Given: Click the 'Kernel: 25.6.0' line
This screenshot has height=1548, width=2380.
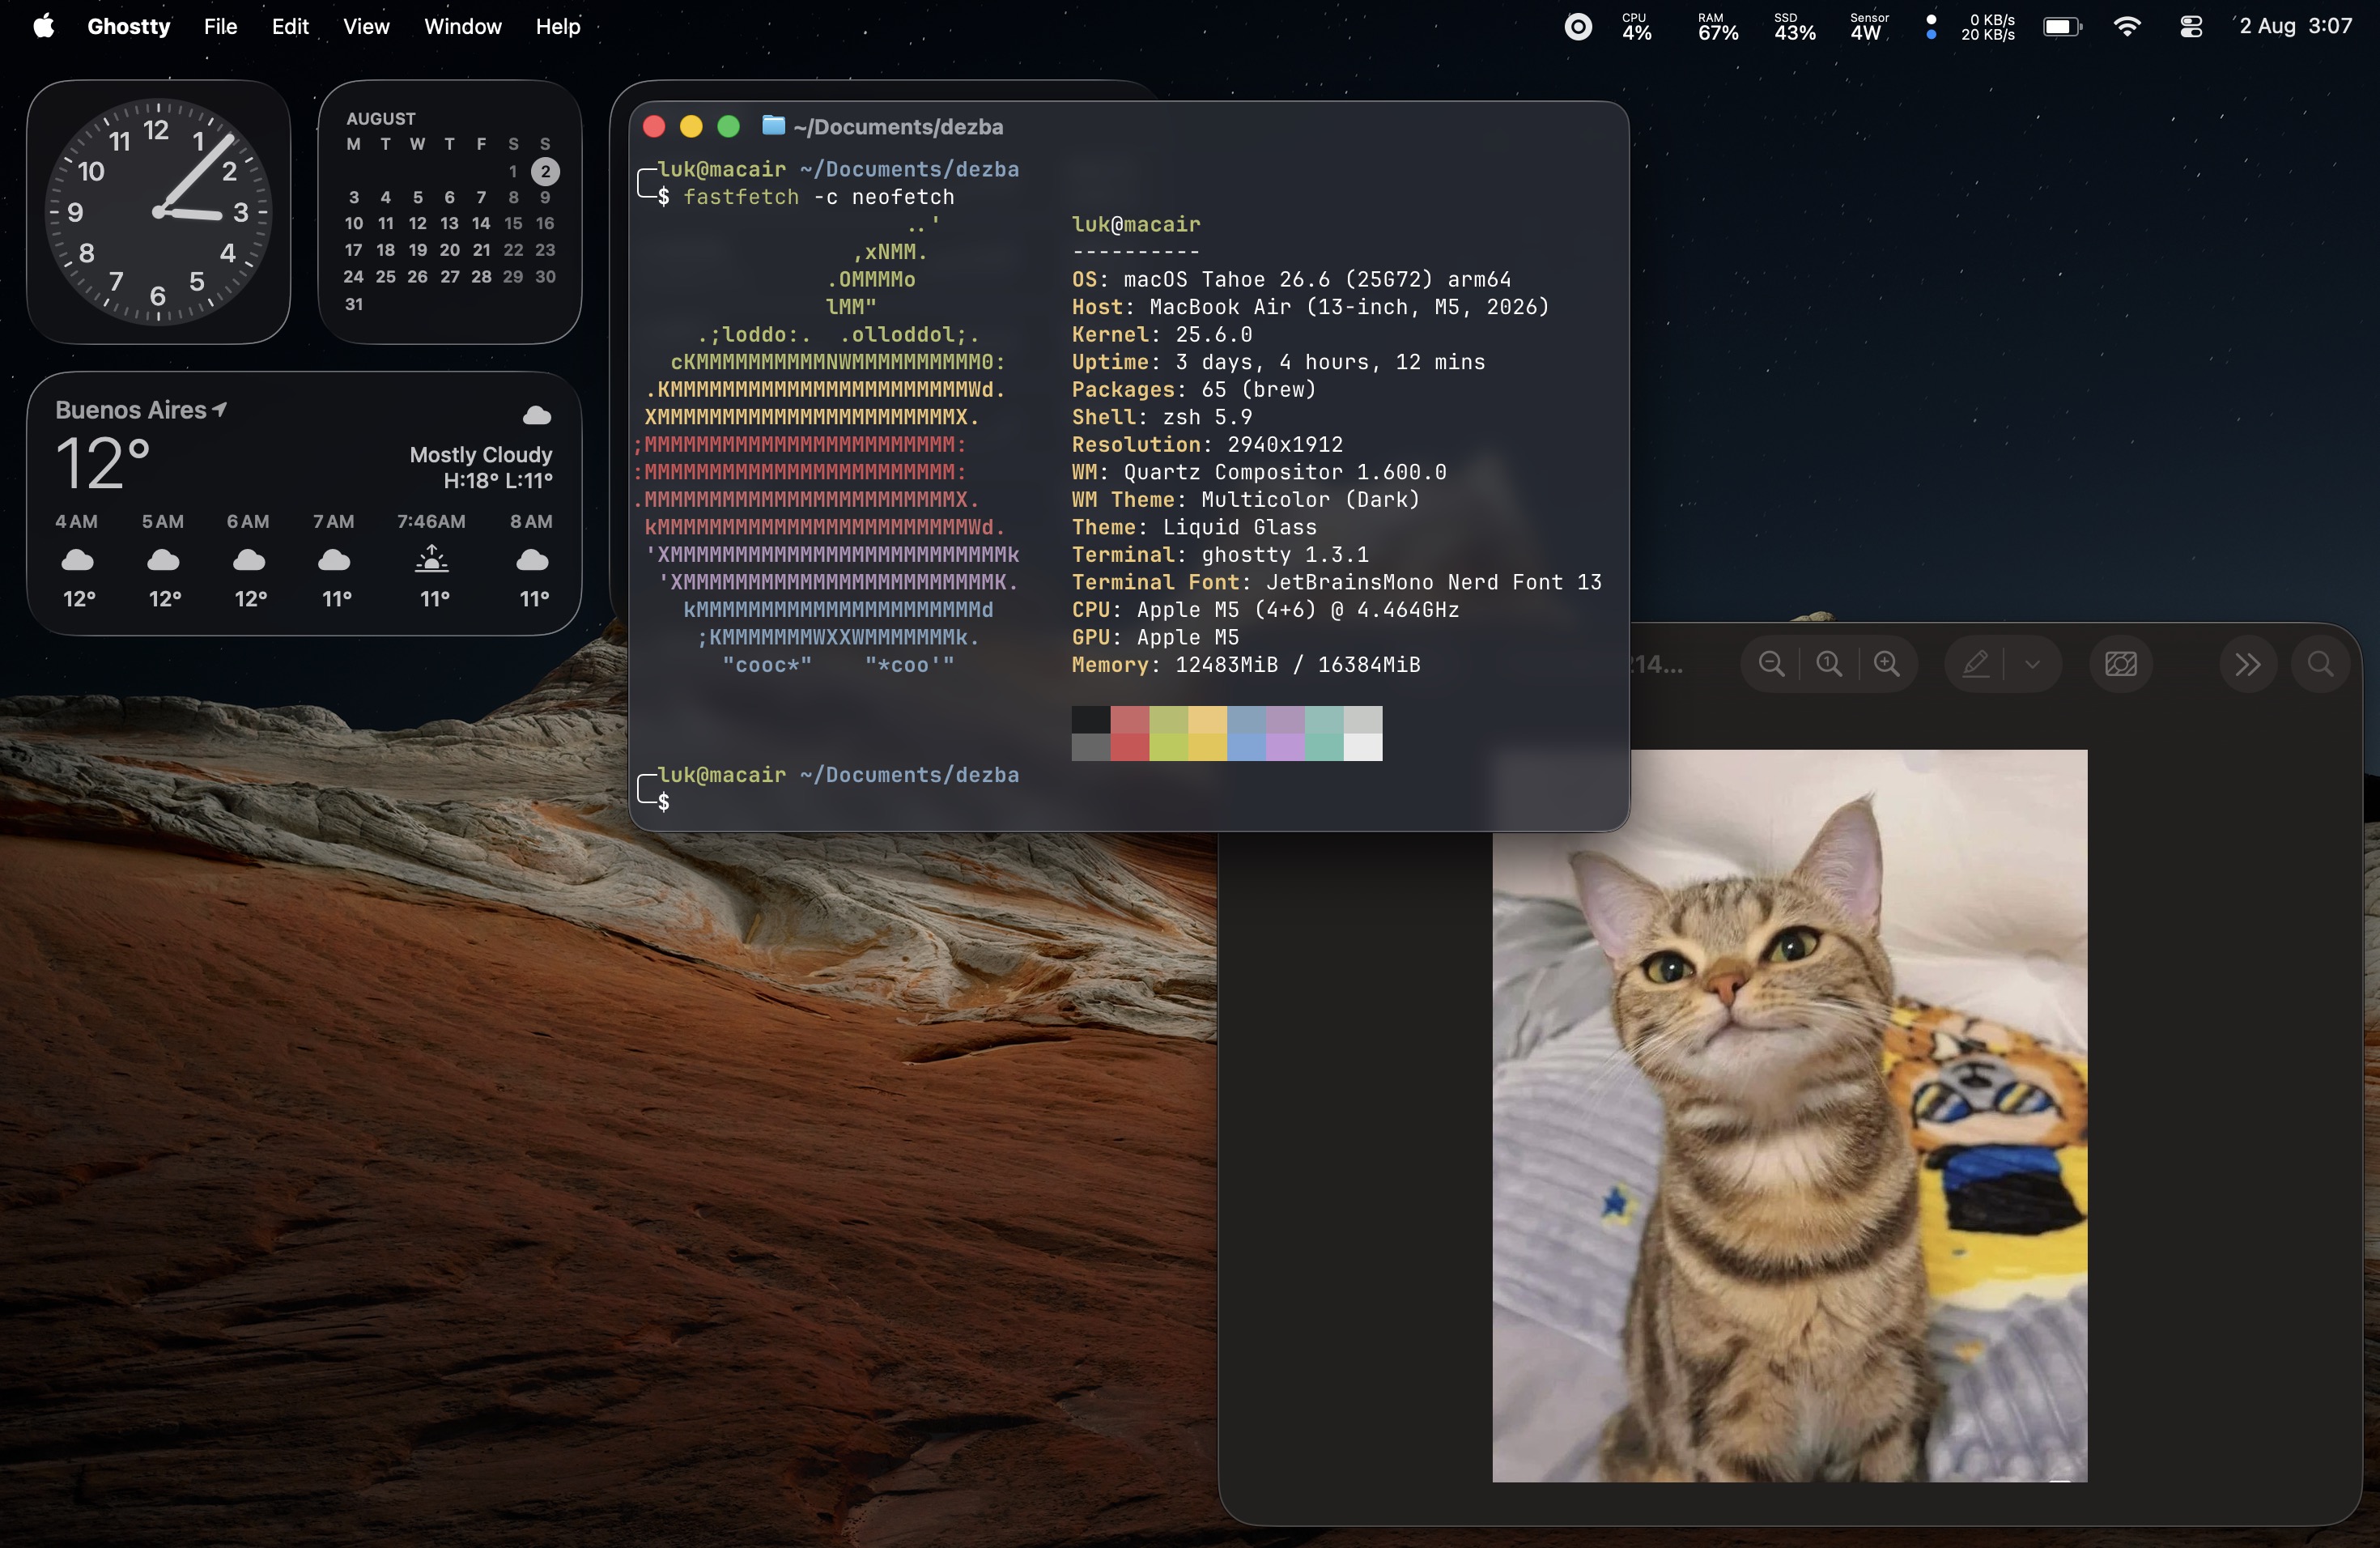Looking at the screenshot, I should [x=1162, y=334].
